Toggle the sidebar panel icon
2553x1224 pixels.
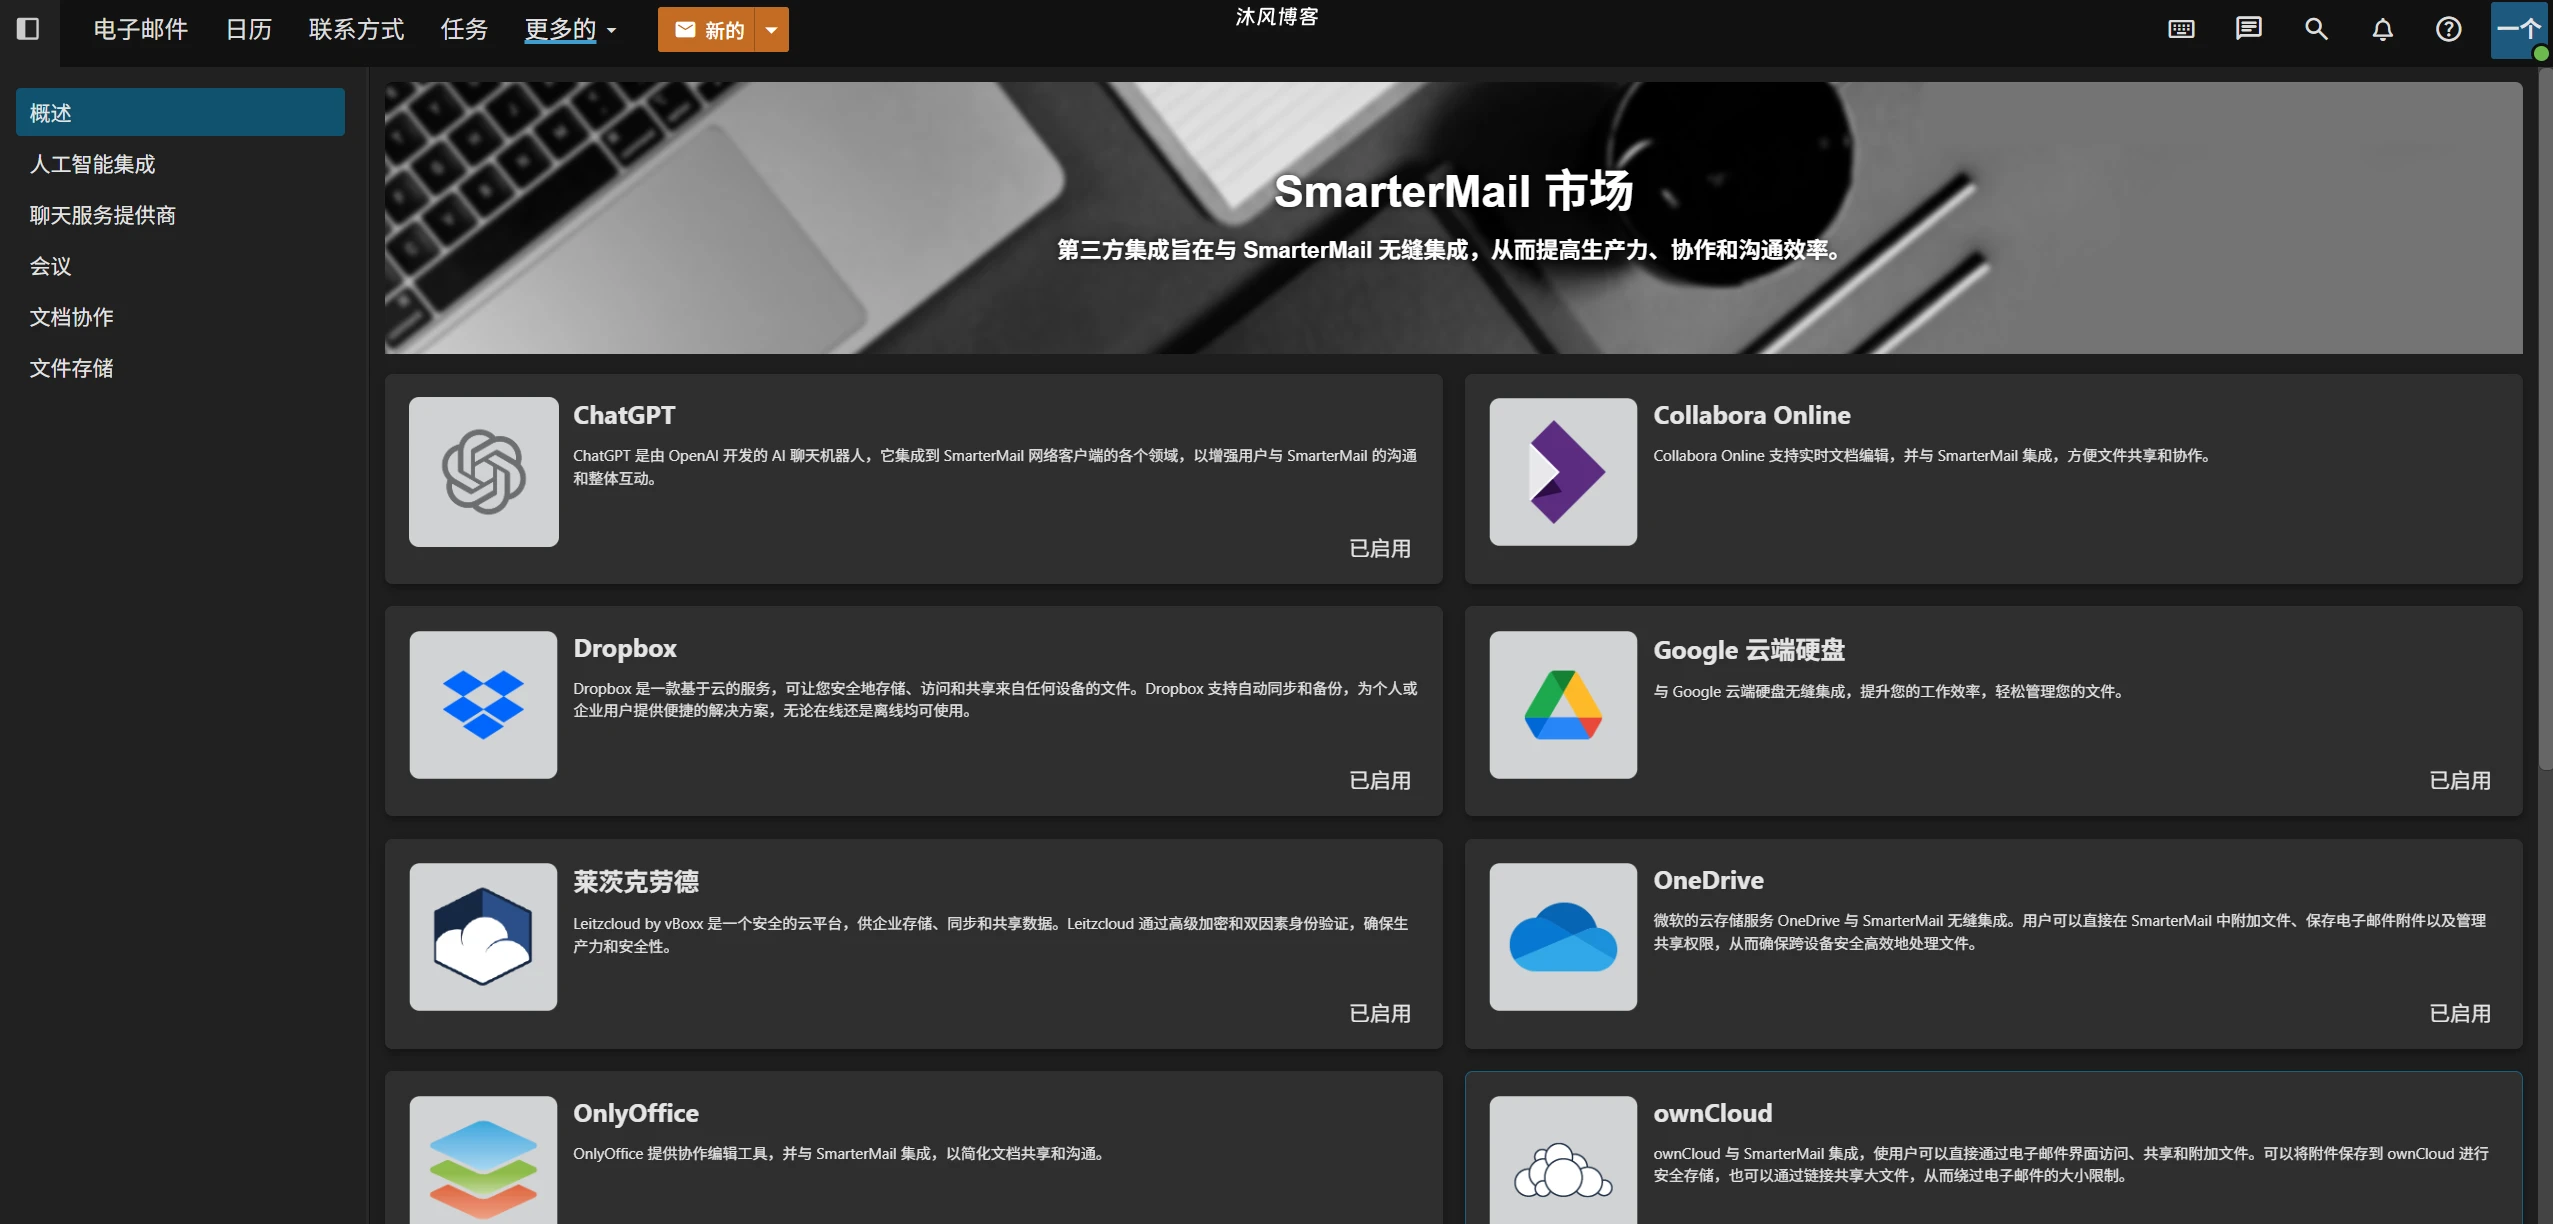pos(28,29)
